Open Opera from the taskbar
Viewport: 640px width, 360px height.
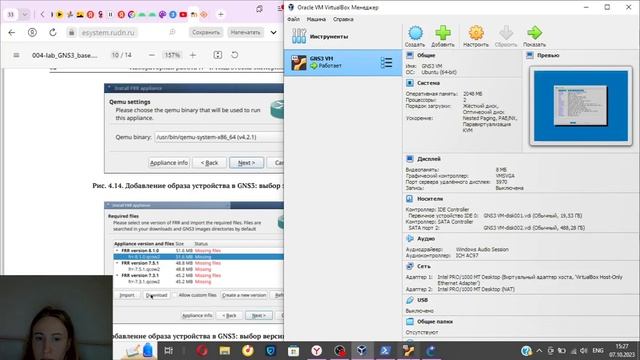tap(202, 350)
